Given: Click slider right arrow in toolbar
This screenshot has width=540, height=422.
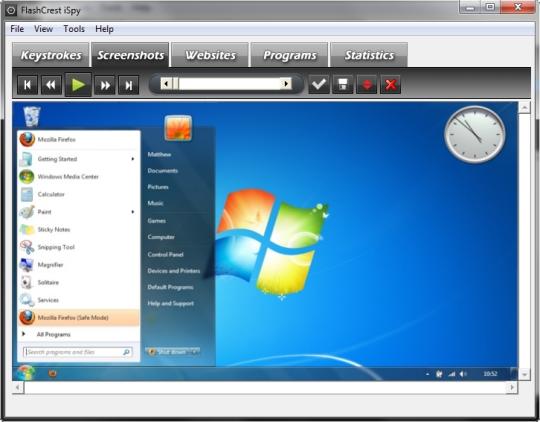Looking at the screenshot, I should click(286, 84).
